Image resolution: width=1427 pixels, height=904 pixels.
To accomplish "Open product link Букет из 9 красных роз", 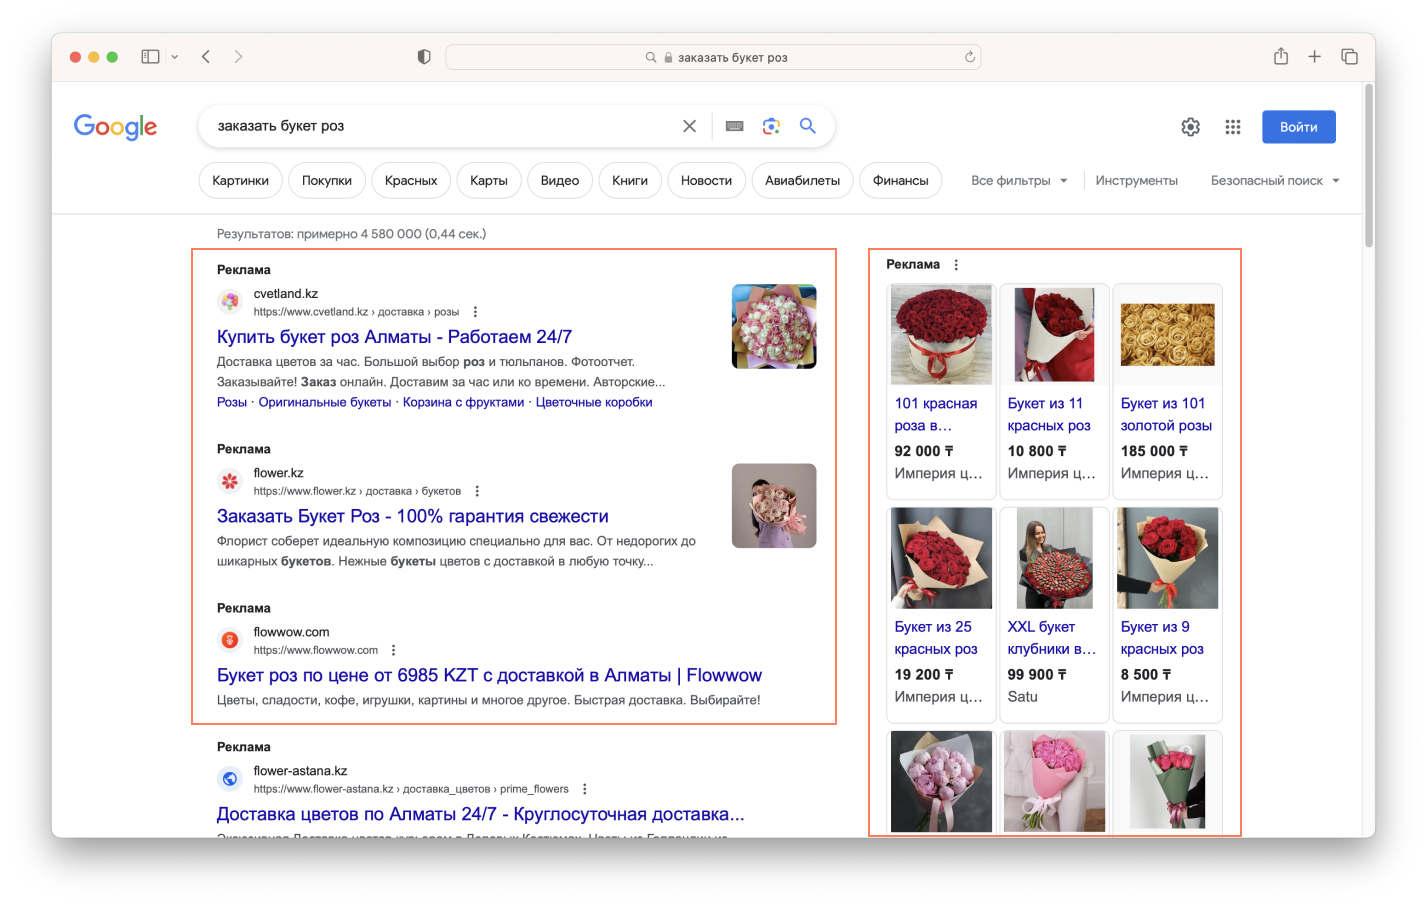I will [1162, 637].
